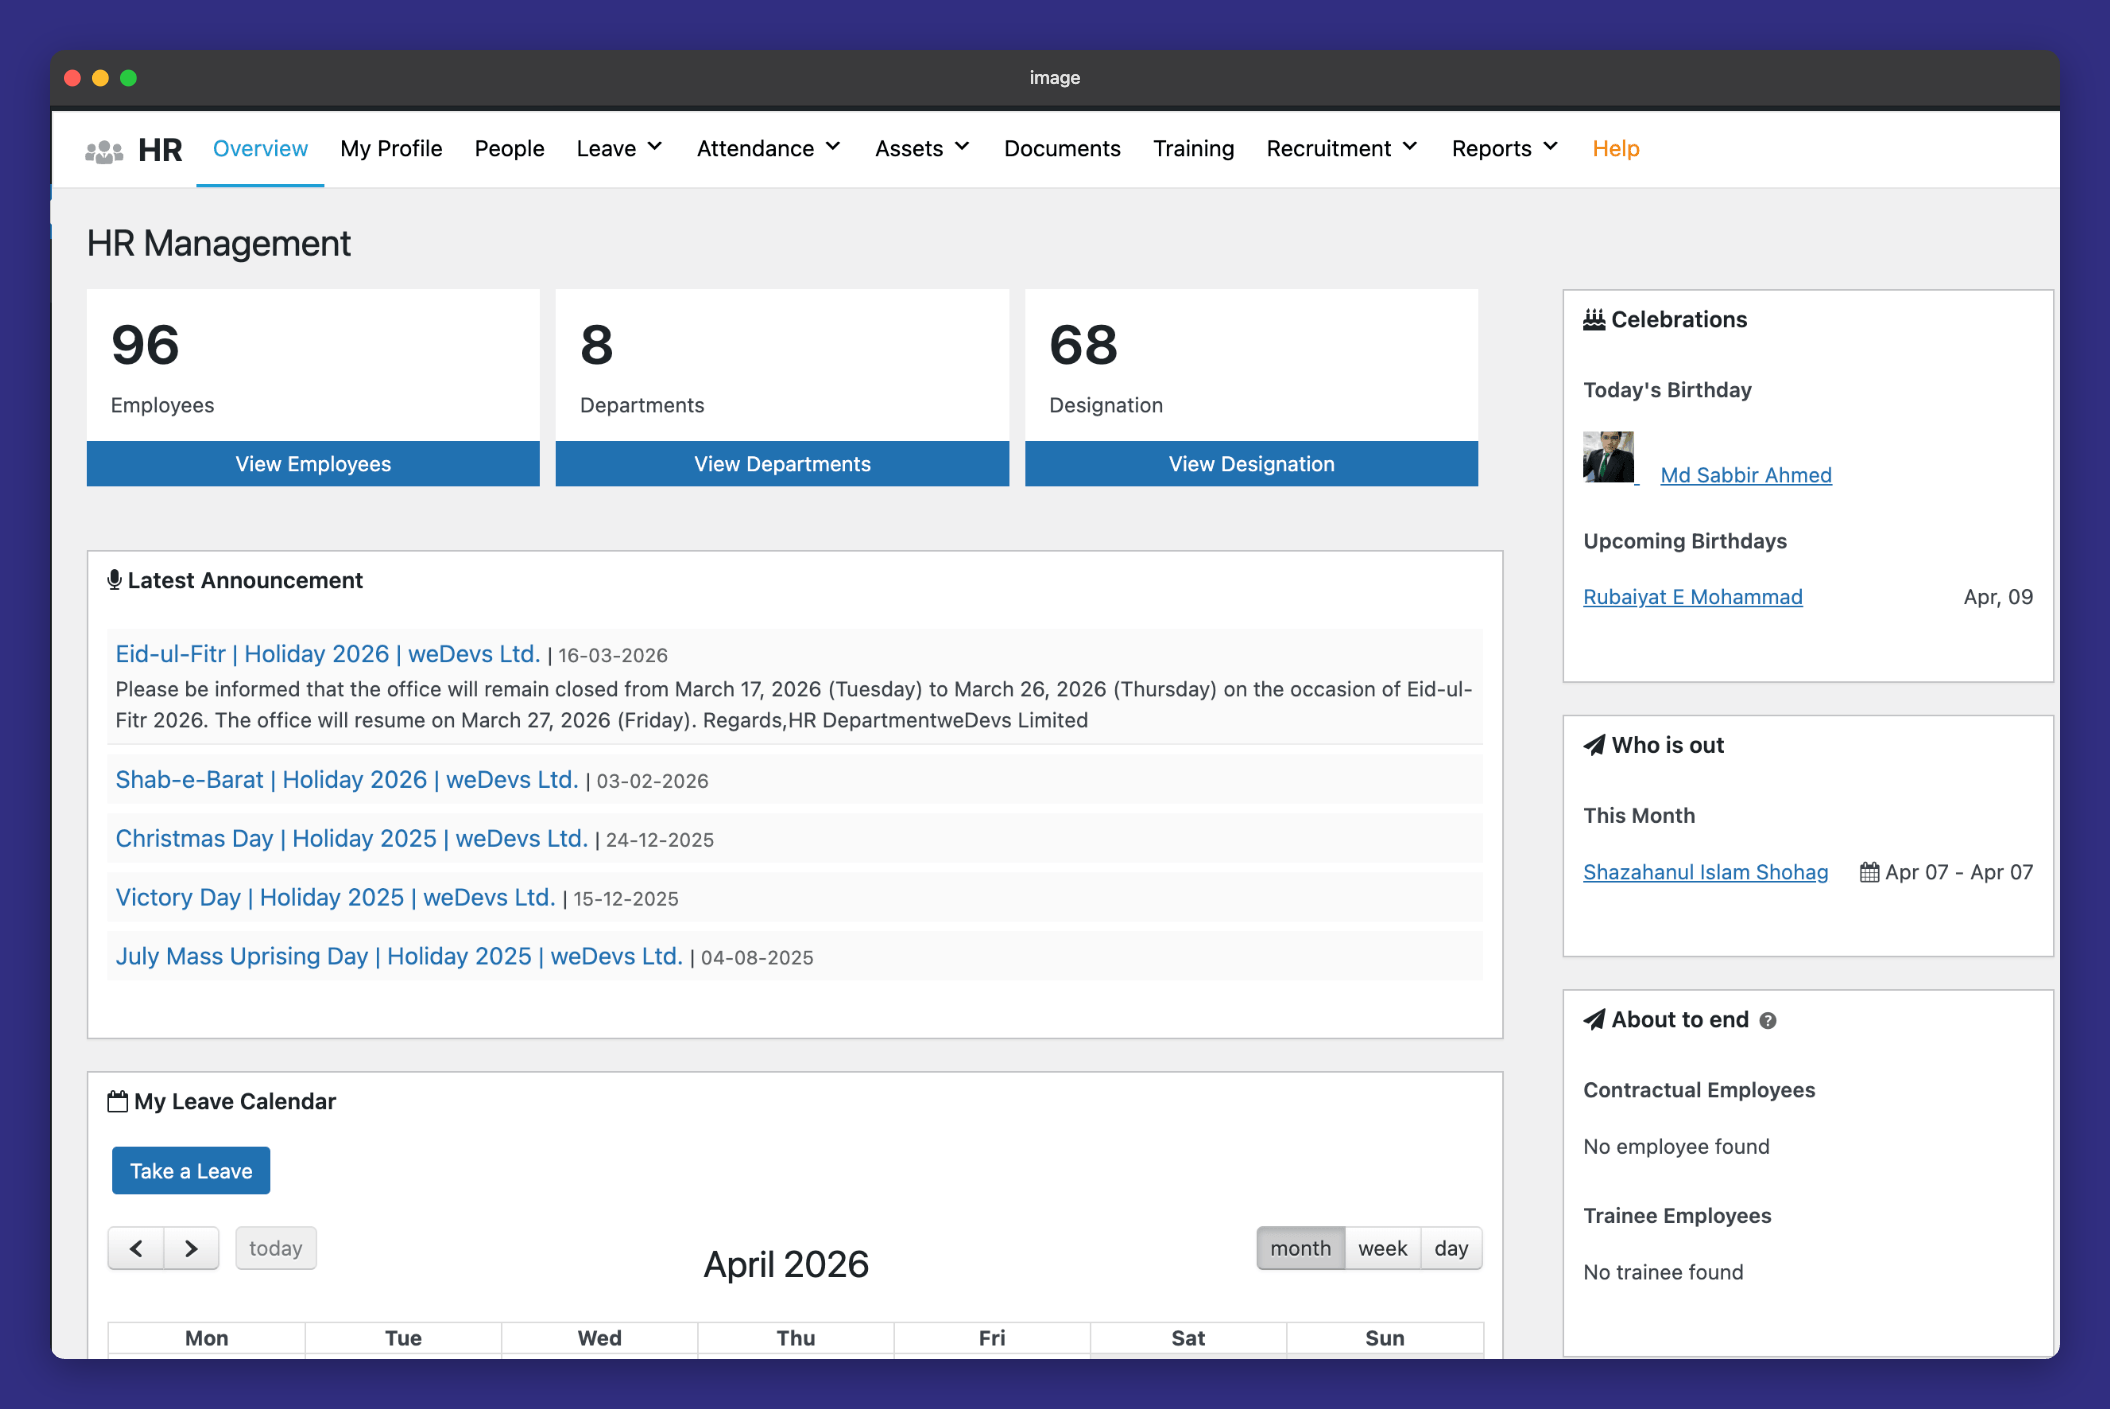Click the About to end help question icon
Image resolution: width=2110 pixels, height=1409 pixels.
(1767, 1021)
